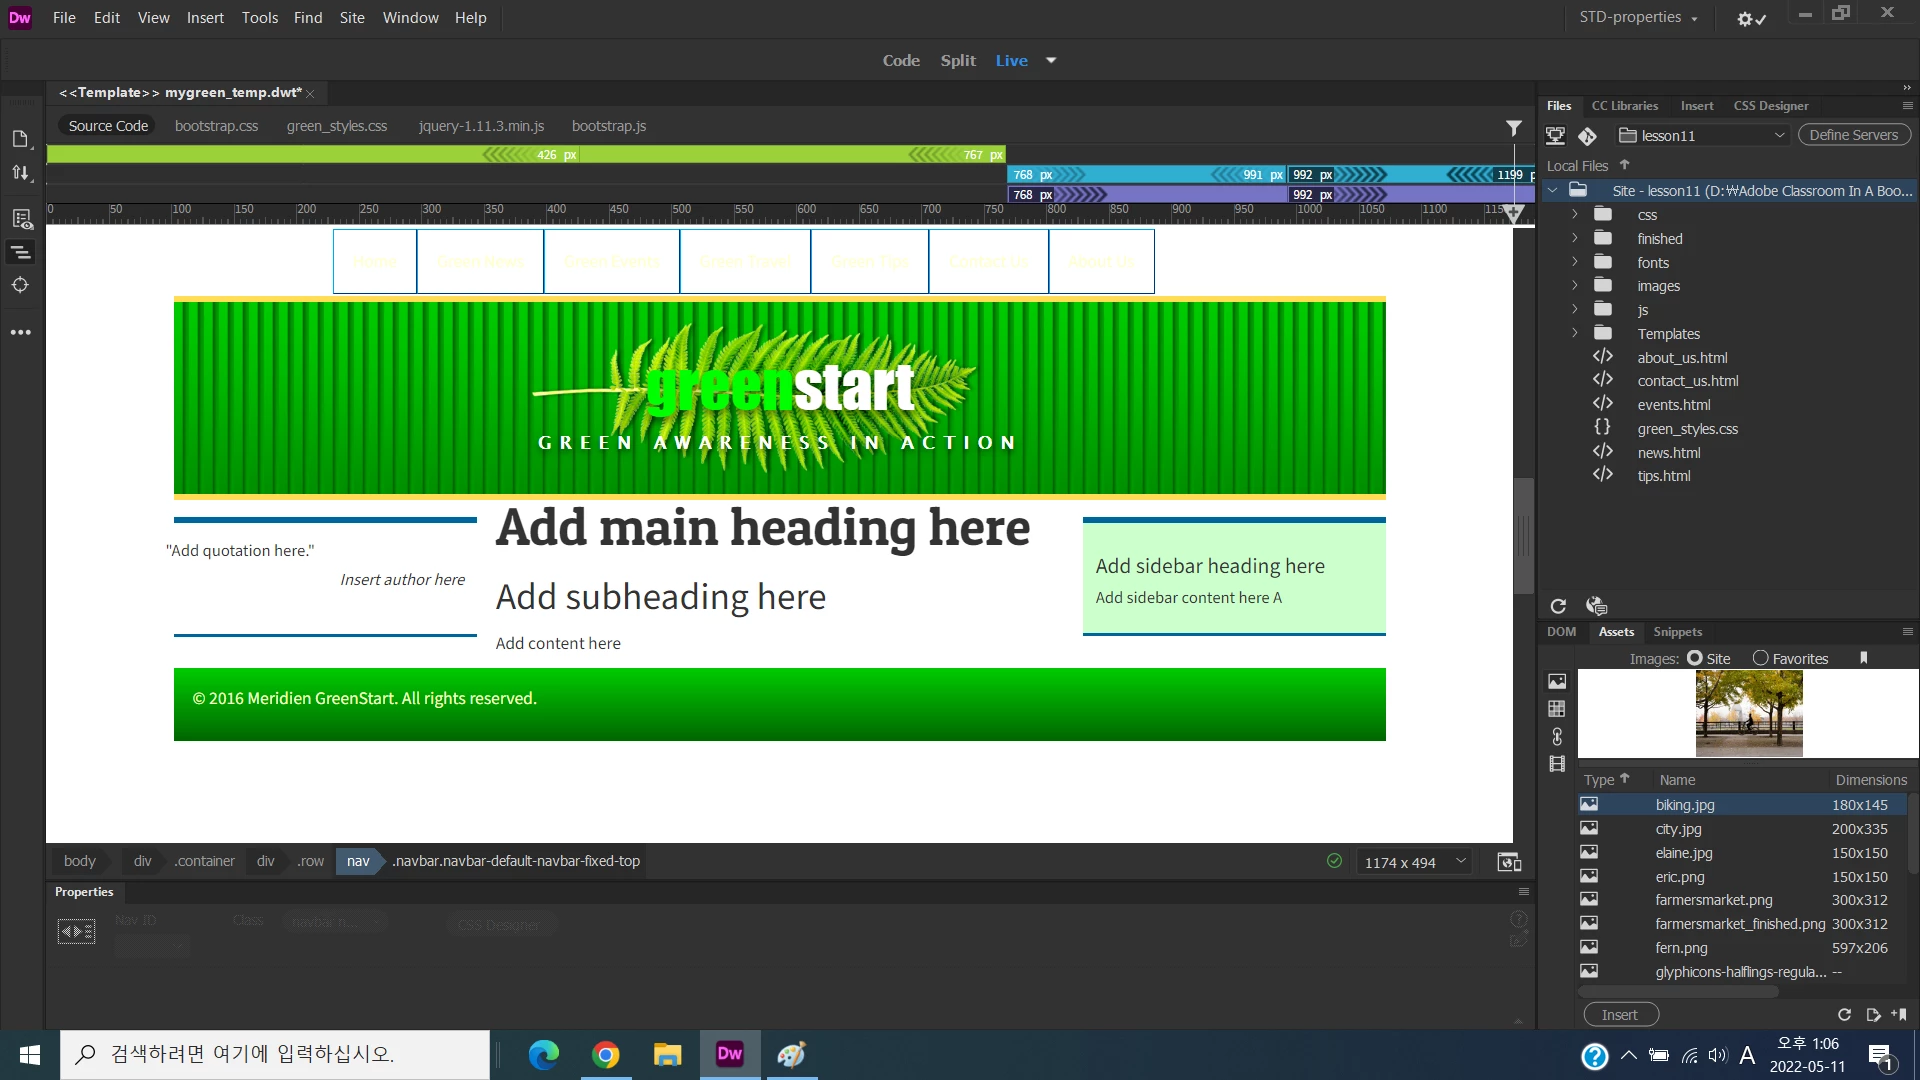Click the Refresh icon in Files panel
Image resolution: width=1920 pixels, height=1080 pixels.
pos(1558,606)
